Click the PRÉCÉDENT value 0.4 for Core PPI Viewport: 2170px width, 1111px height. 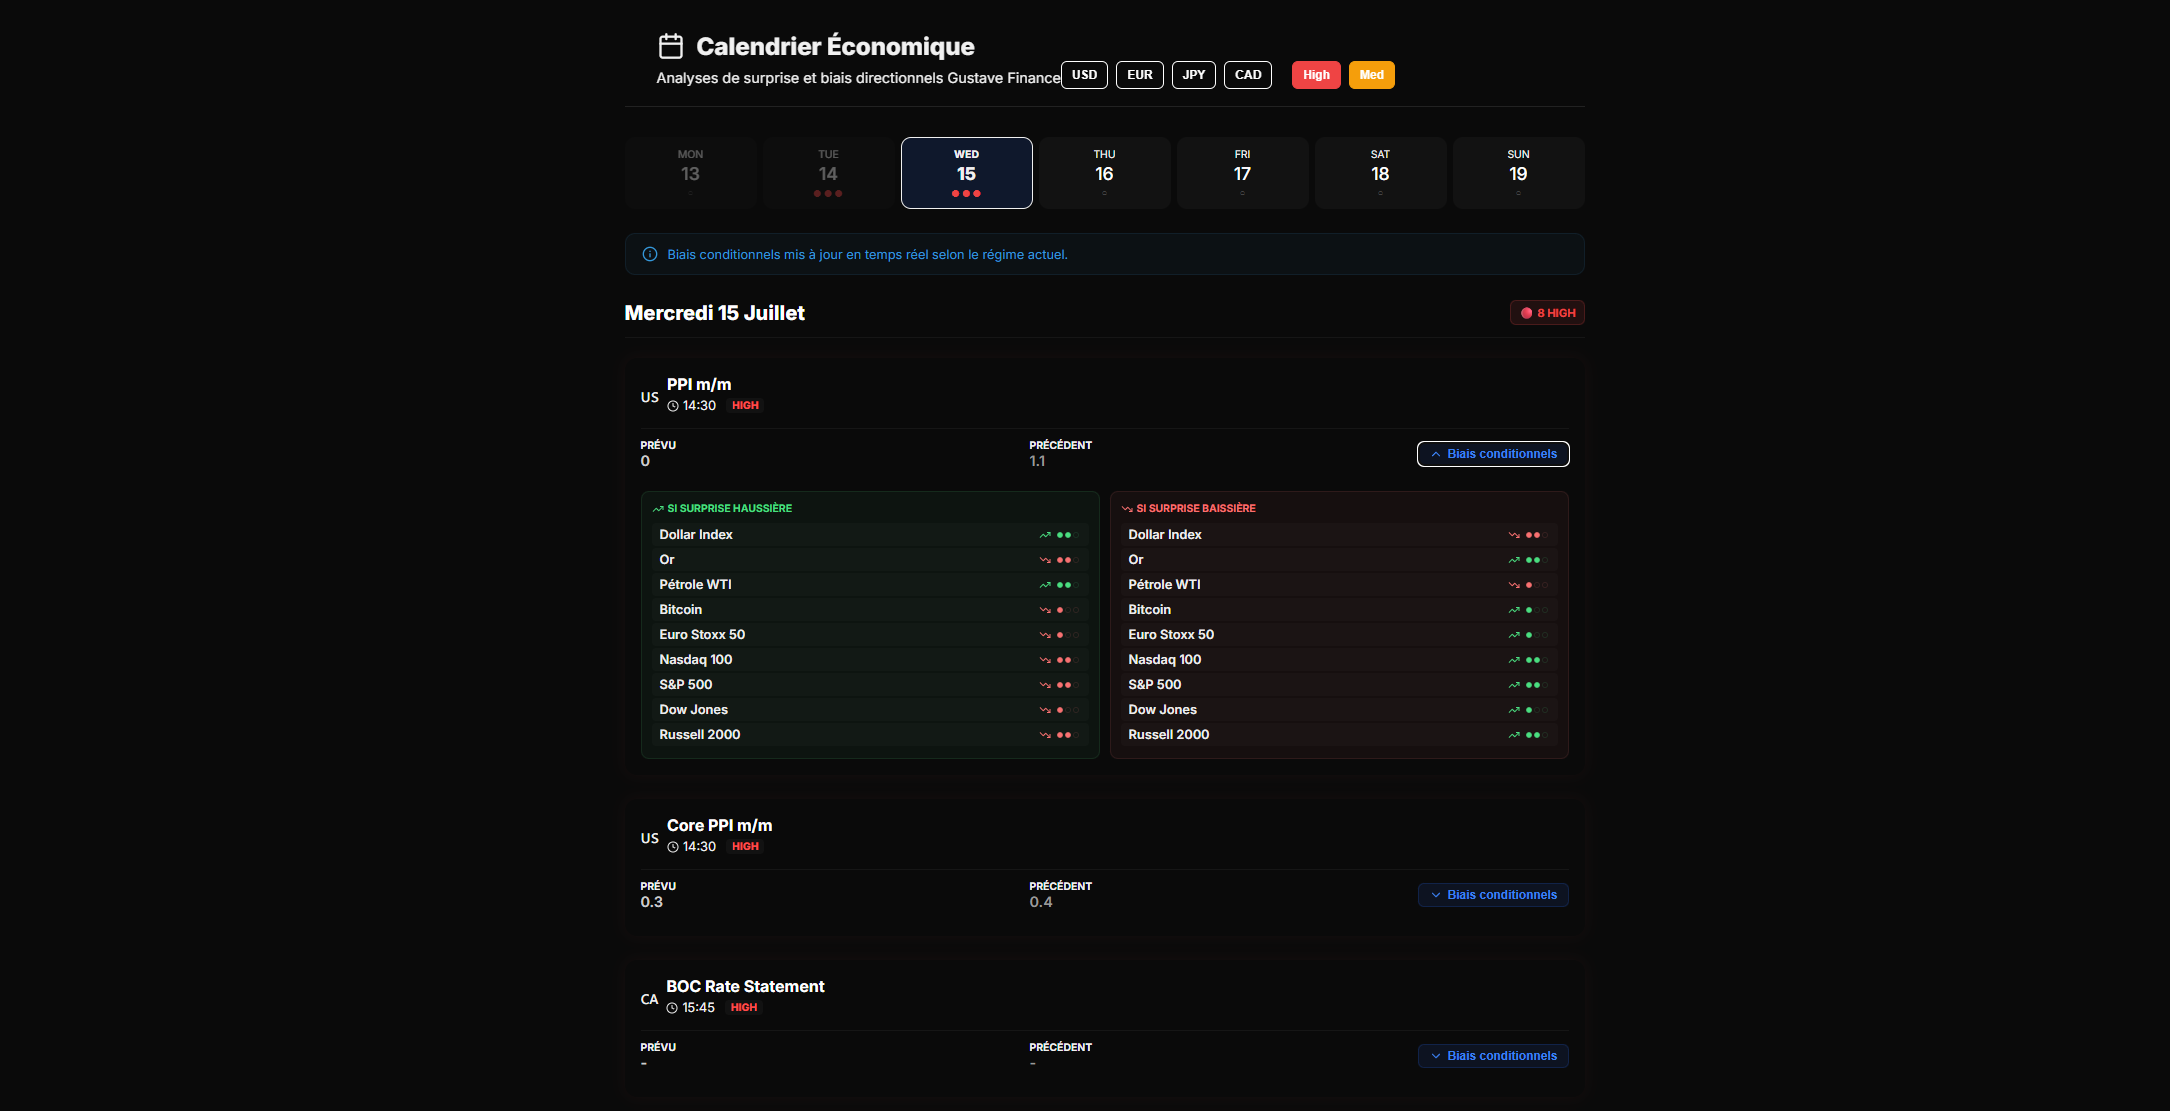click(1040, 902)
